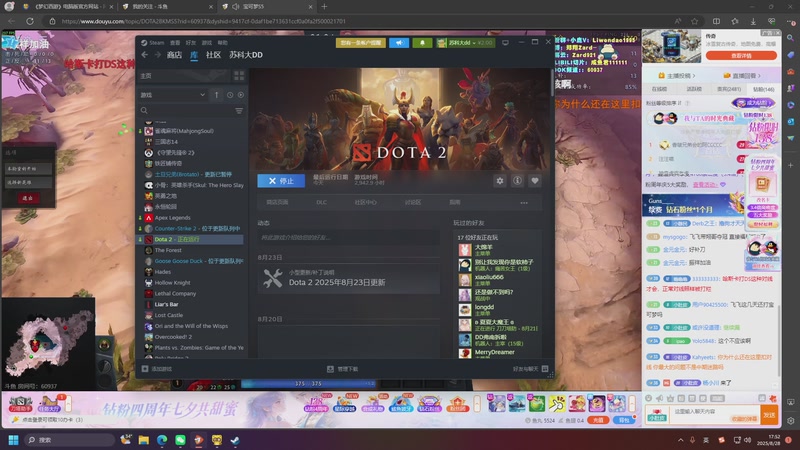
Task: Open the Dota 2 community hub (社区中心) link
Action: point(365,203)
